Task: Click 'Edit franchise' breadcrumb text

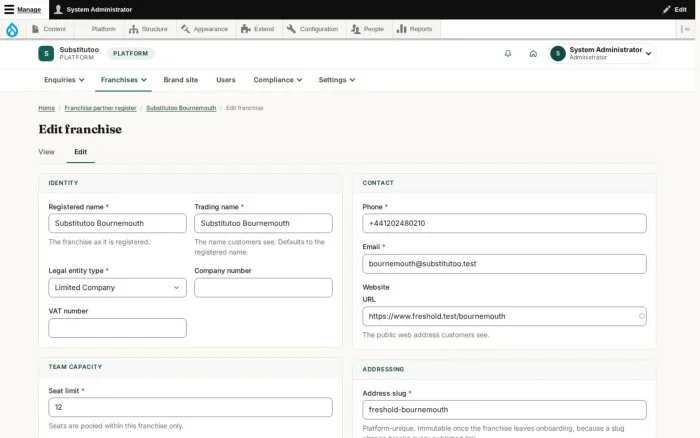Action: point(245,108)
